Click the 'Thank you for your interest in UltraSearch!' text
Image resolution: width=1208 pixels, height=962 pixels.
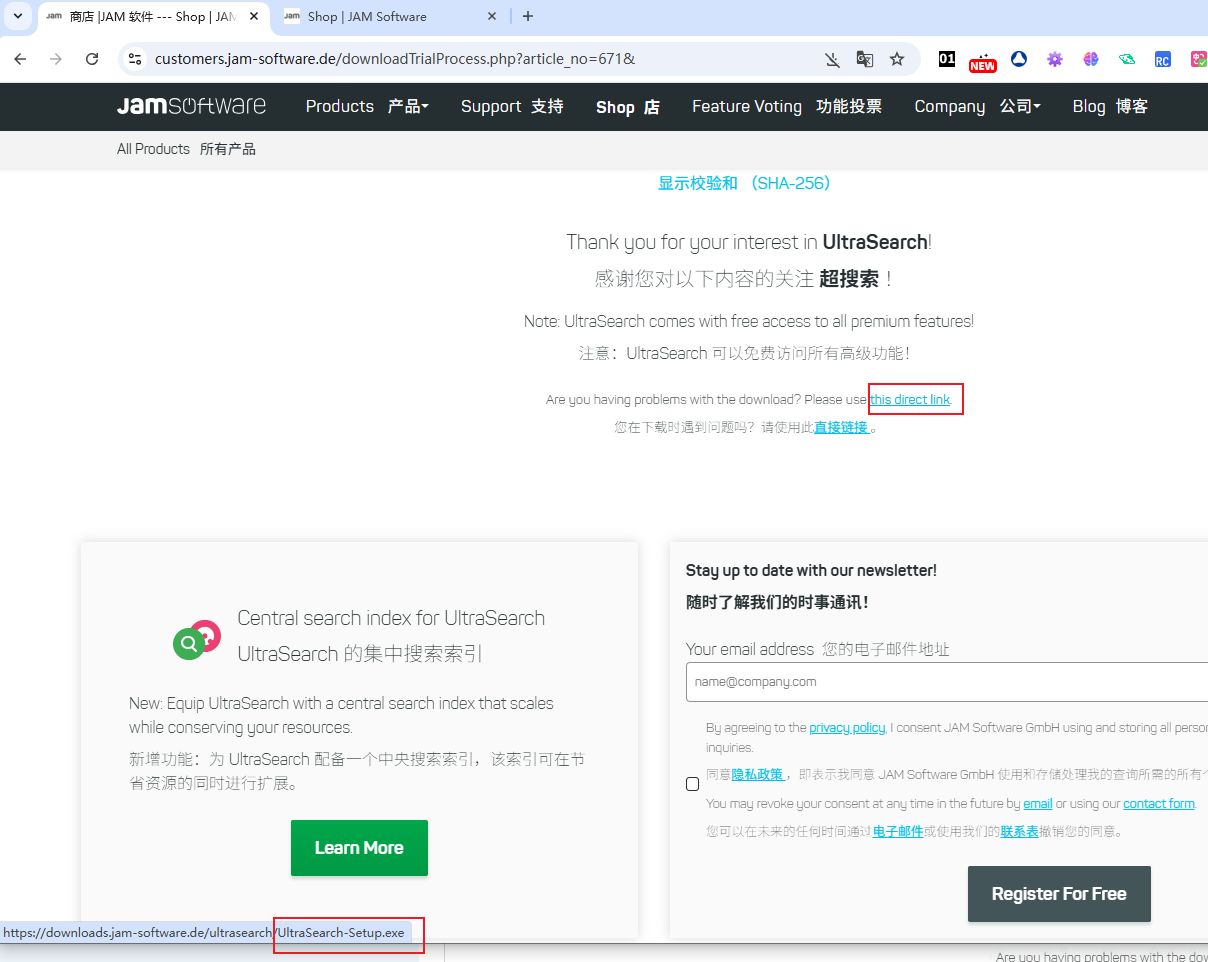[749, 242]
